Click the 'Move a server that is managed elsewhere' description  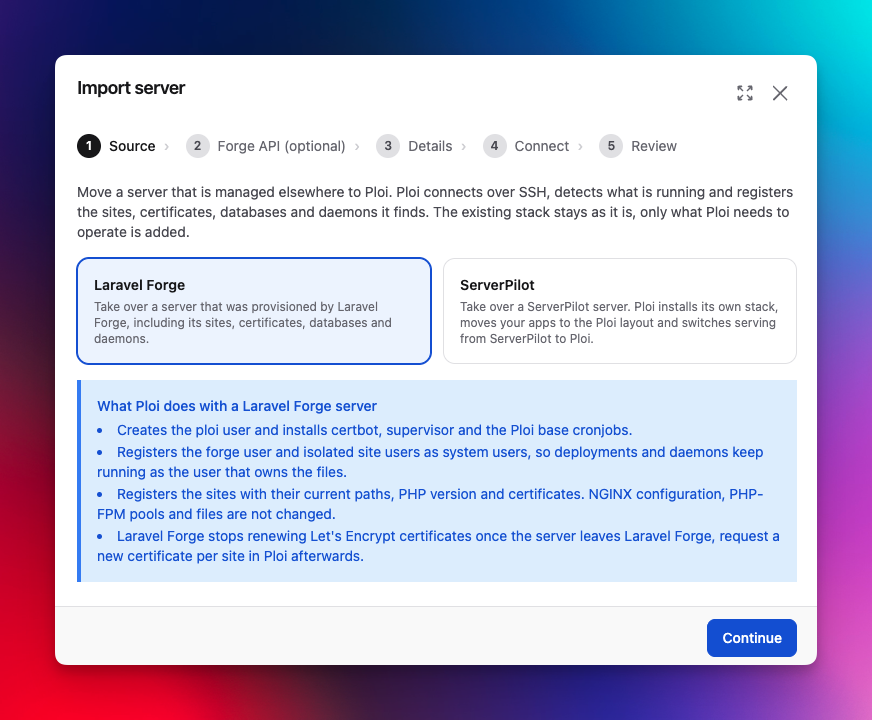pyautogui.click(x=435, y=212)
